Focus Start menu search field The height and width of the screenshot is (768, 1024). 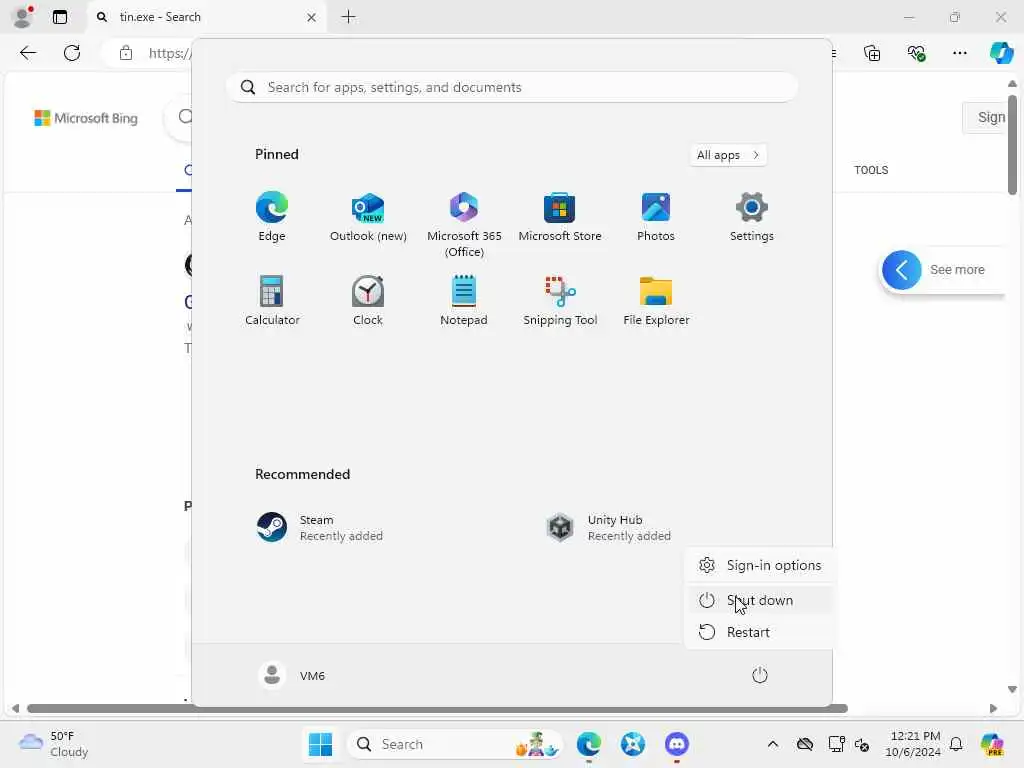click(512, 88)
